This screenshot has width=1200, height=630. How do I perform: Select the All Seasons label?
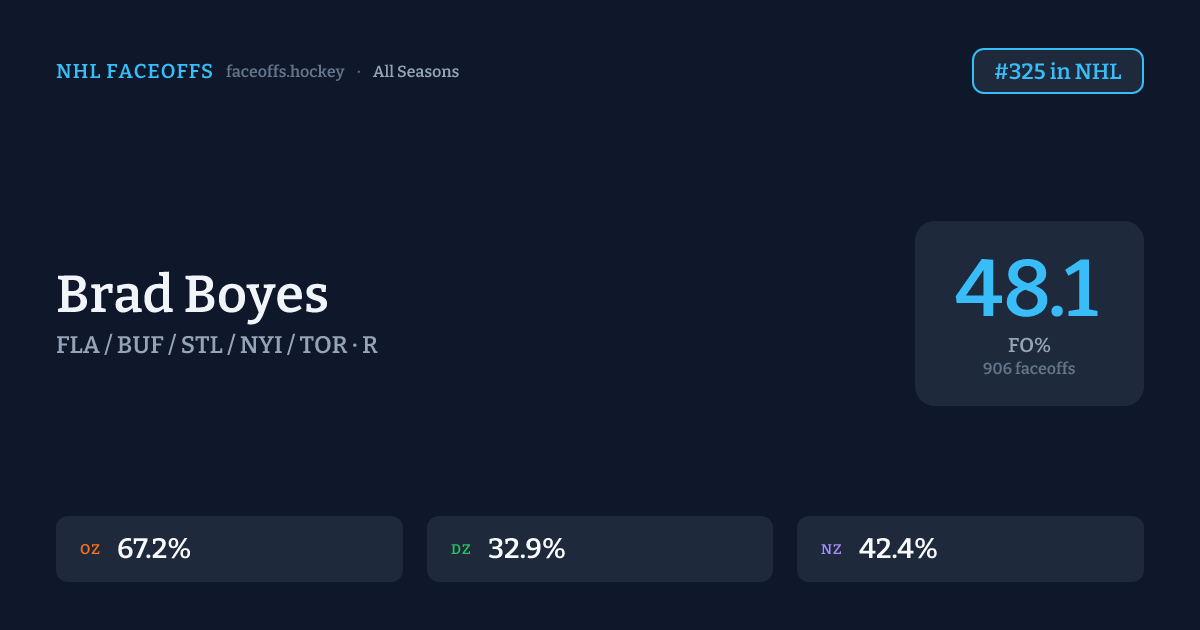(x=416, y=72)
